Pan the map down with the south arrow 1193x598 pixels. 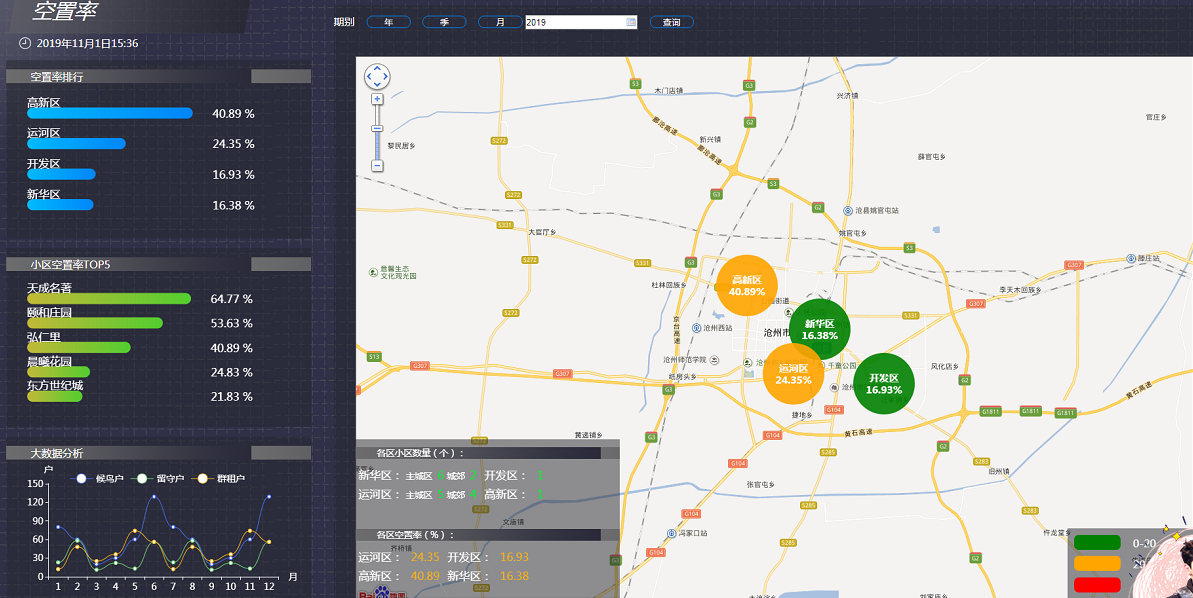[x=377, y=84]
